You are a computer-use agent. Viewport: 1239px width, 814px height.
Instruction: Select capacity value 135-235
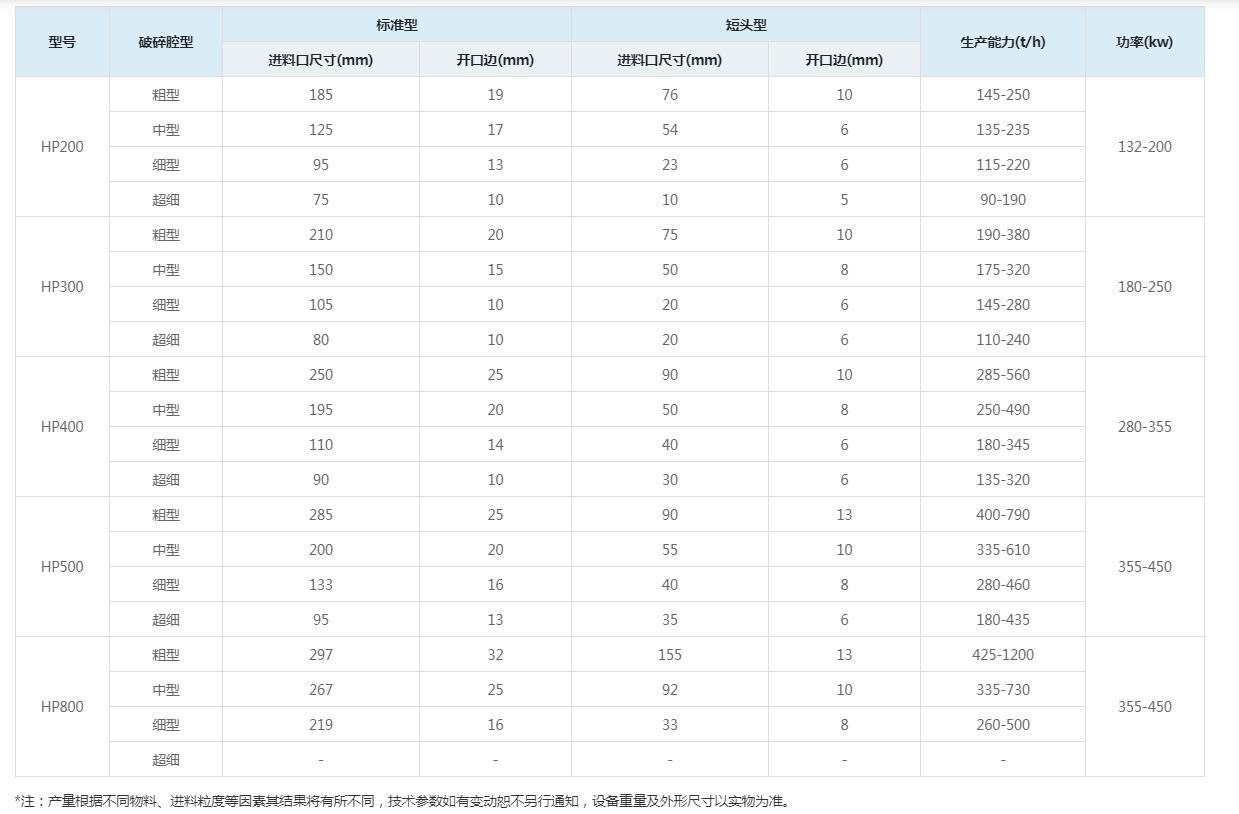click(1003, 130)
